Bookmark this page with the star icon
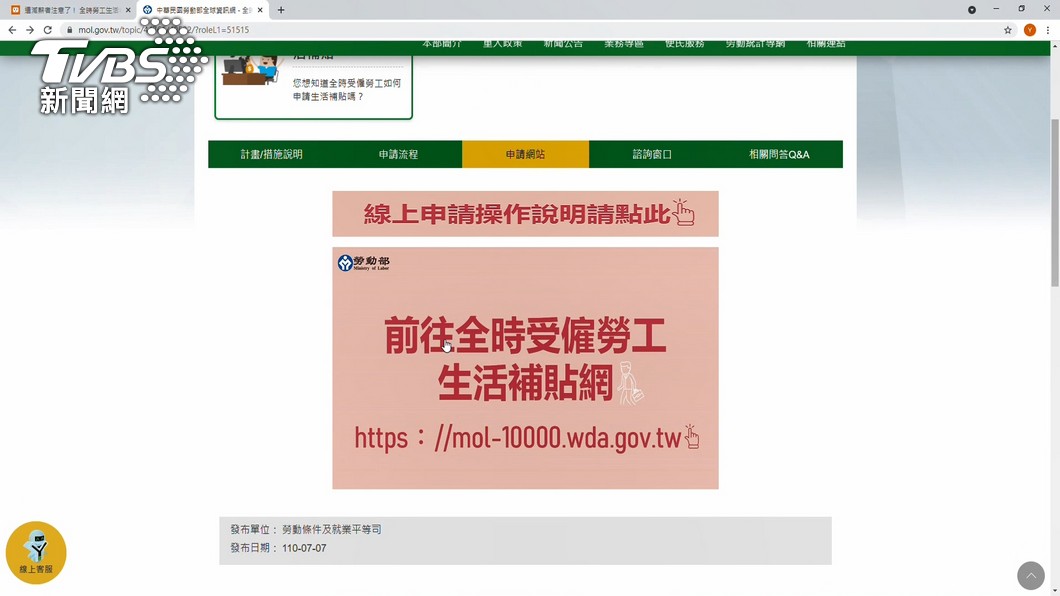 [1007, 30]
